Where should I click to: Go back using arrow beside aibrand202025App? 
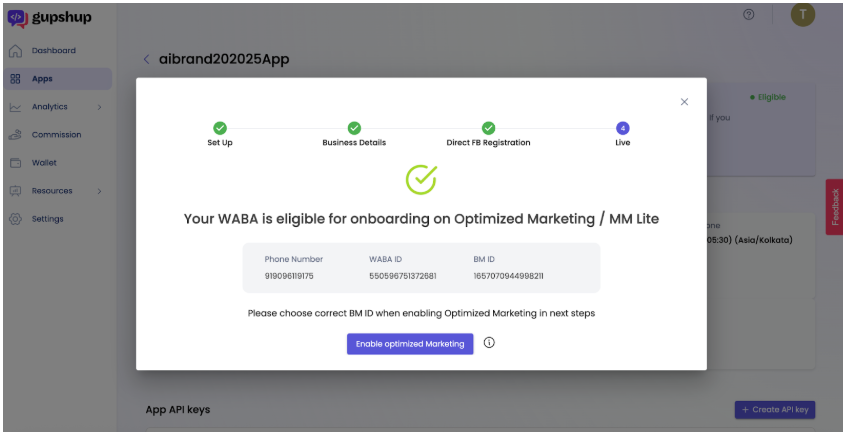point(146,59)
